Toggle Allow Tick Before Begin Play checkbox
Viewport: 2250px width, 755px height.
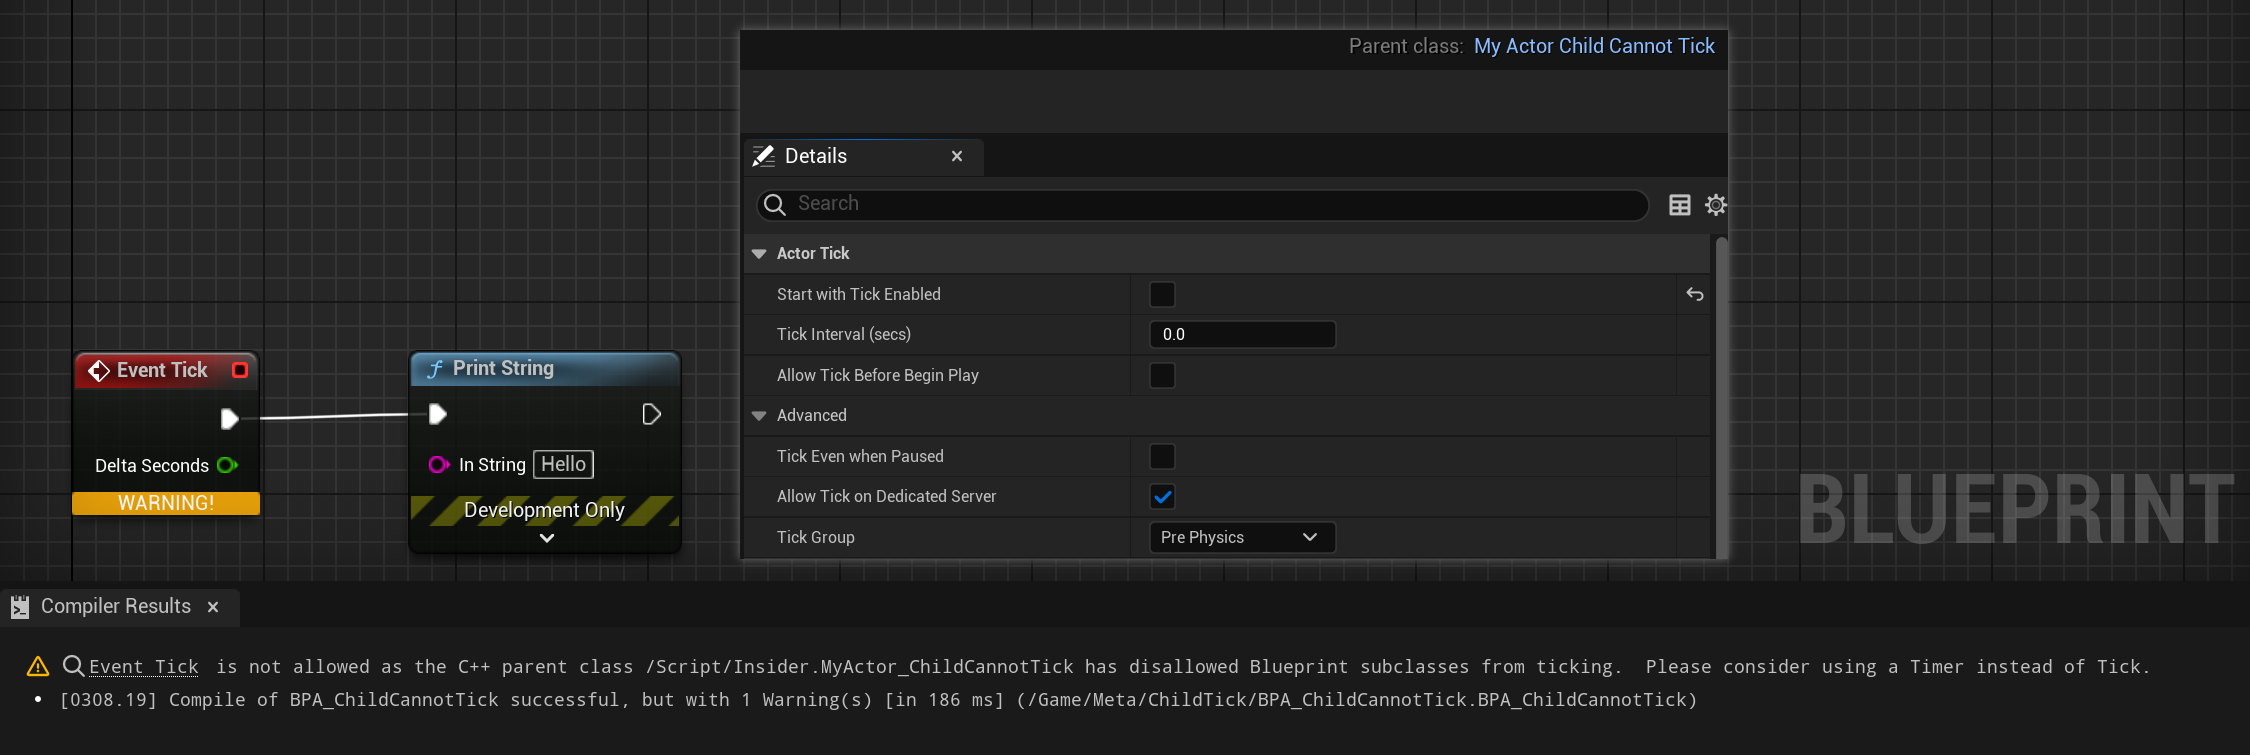[x=1162, y=375]
